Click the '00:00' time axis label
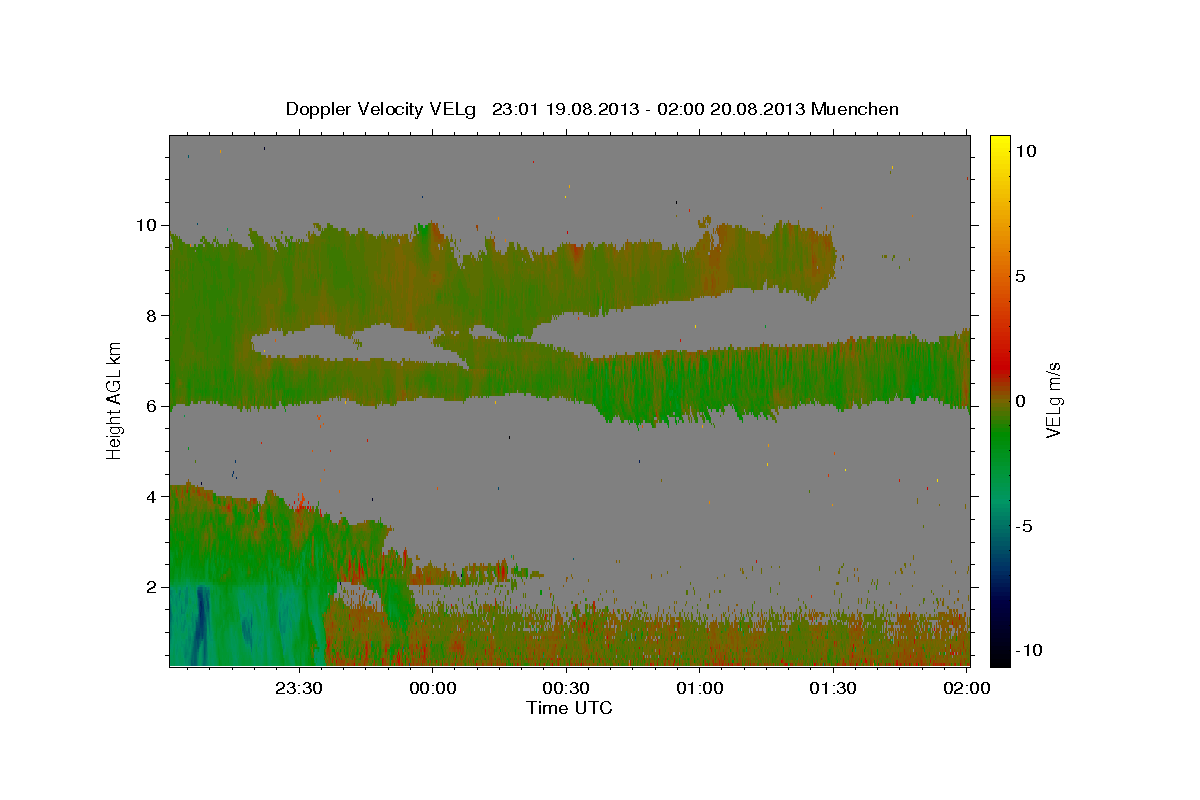 433,688
